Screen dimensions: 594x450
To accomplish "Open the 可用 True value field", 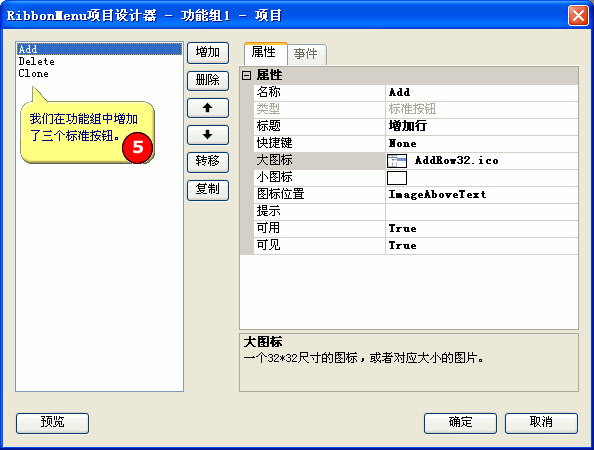I will point(481,228).
